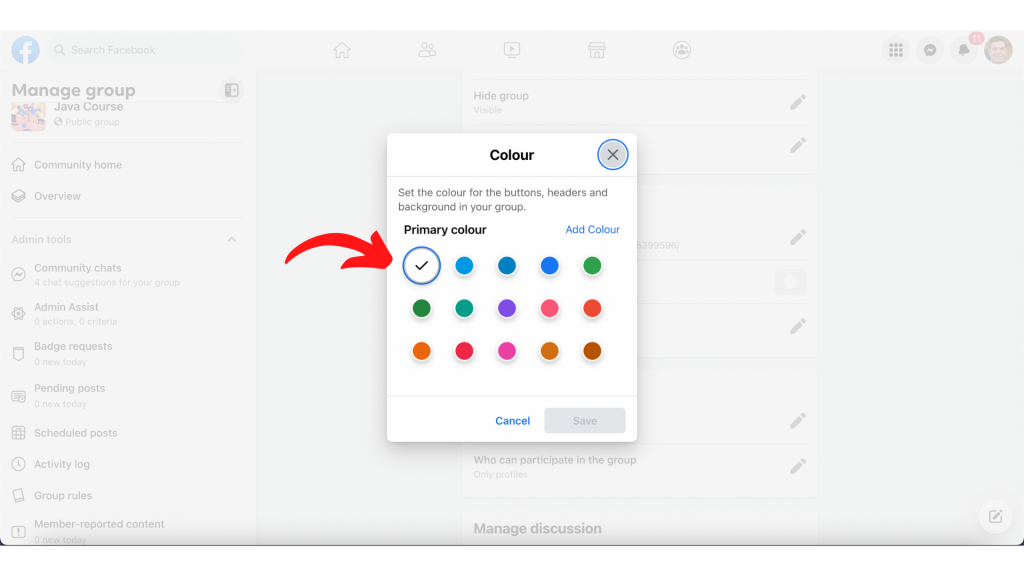Edit the Hide group setting pencil
Screen dimensions: 1024x576
pyautogui.click(x=797, y=103)
